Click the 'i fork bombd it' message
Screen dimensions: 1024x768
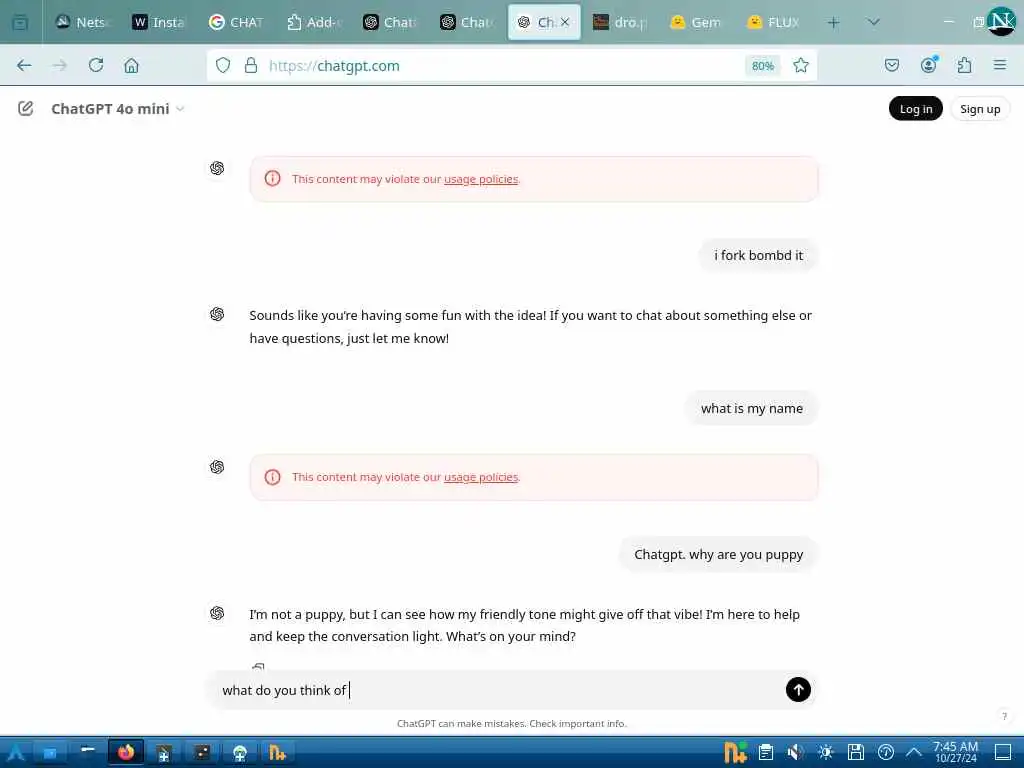point(758,255)
